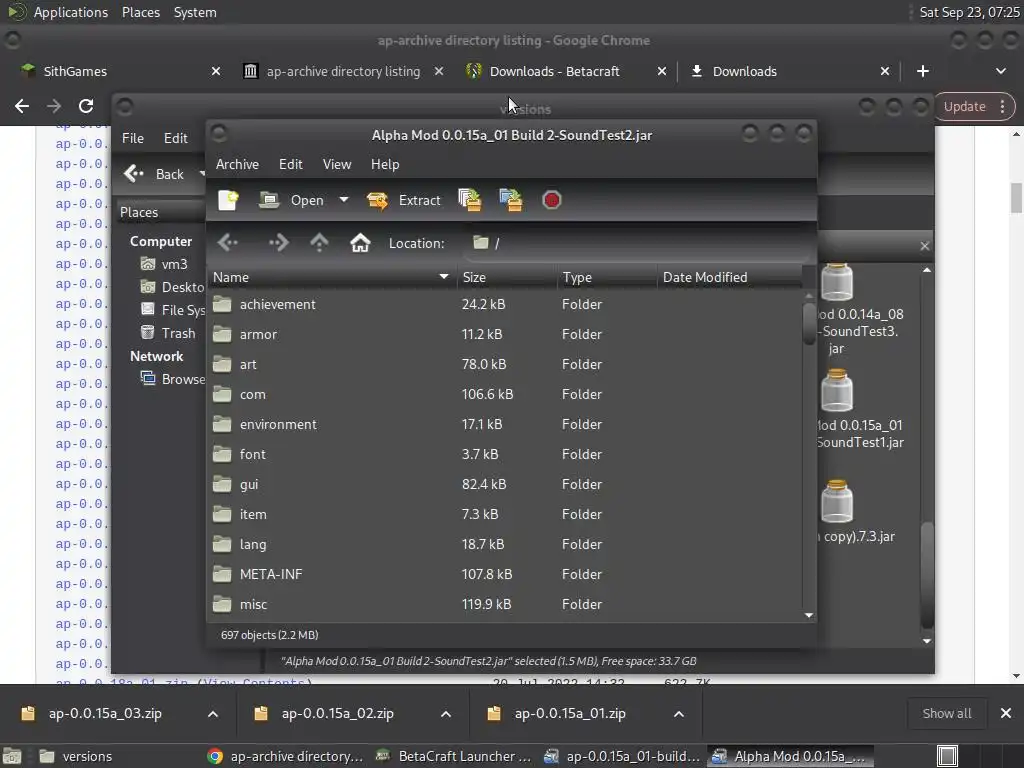Open downloaded ap-0.0.15a_02.zip file
Image resolution: width=1024 pixels, height=768 pixels.
point(337,714)
